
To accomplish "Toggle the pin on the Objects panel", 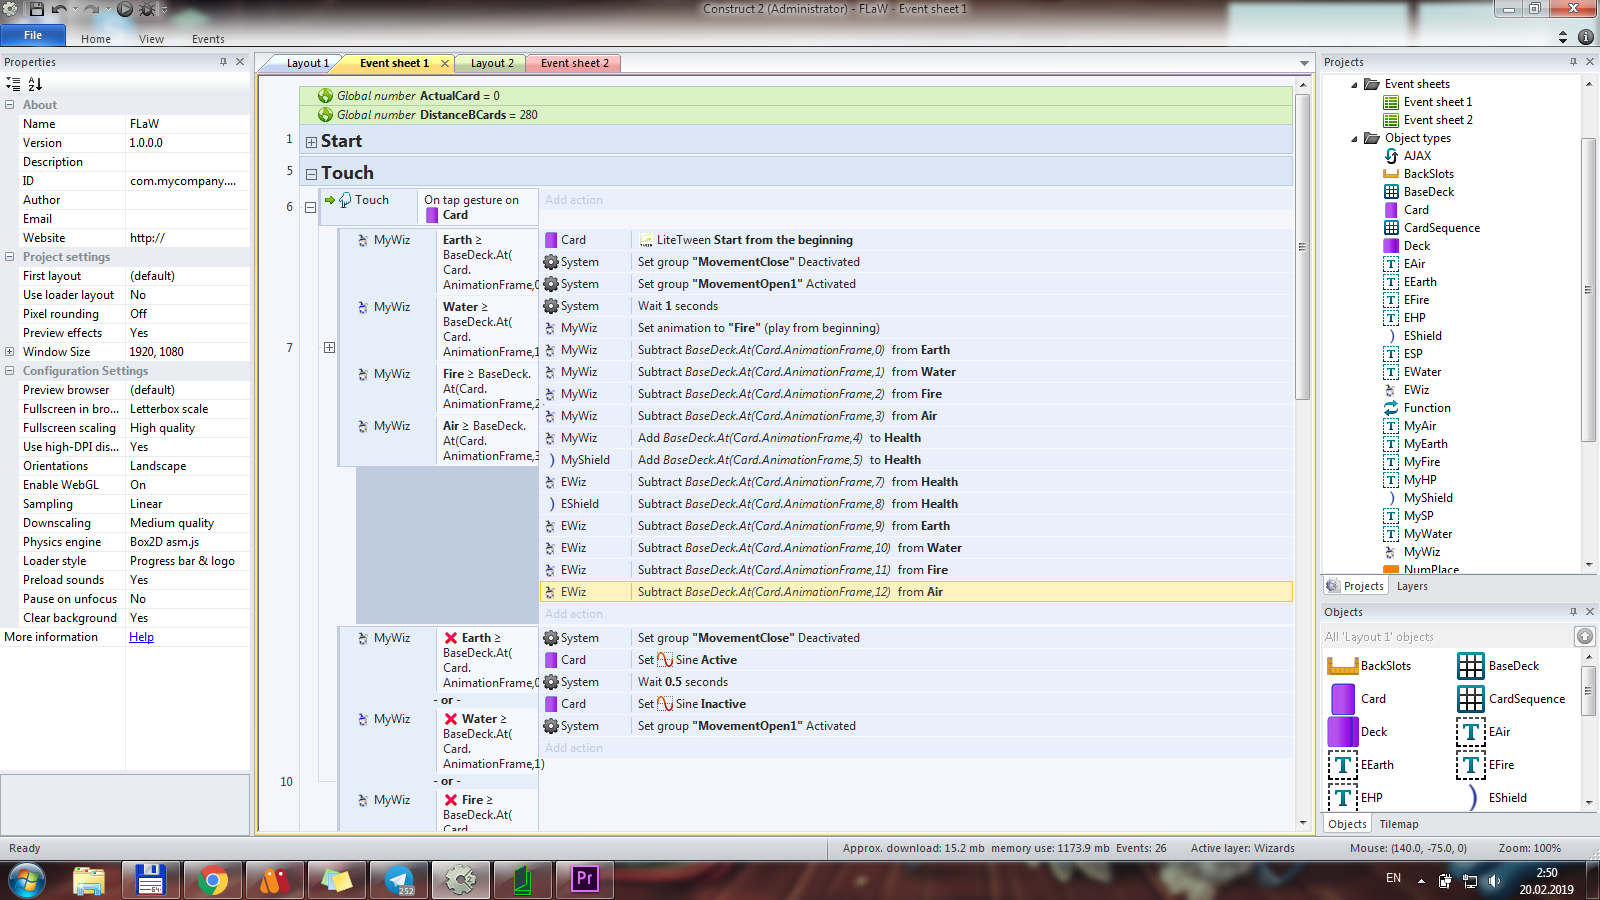I will (1573, 612).
